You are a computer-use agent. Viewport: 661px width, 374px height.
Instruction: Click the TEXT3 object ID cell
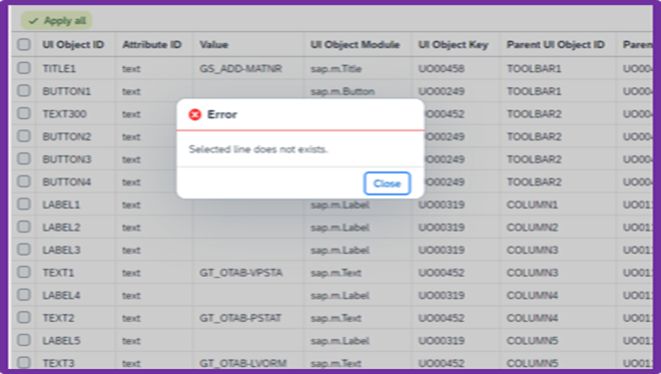[58, 363]
